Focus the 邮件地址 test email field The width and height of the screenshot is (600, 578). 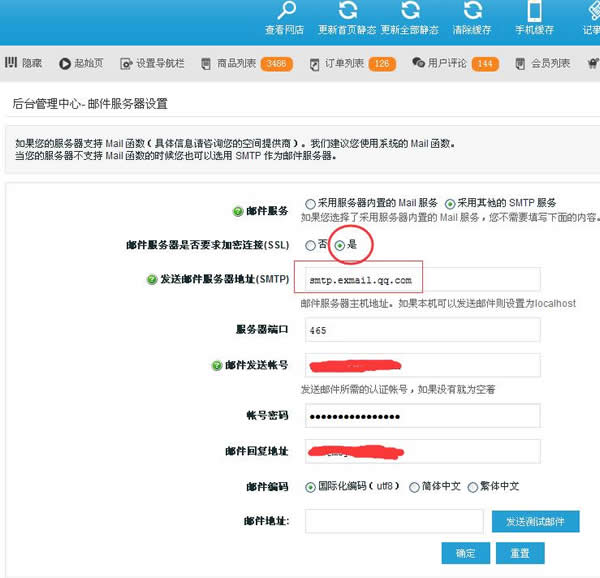394,521
